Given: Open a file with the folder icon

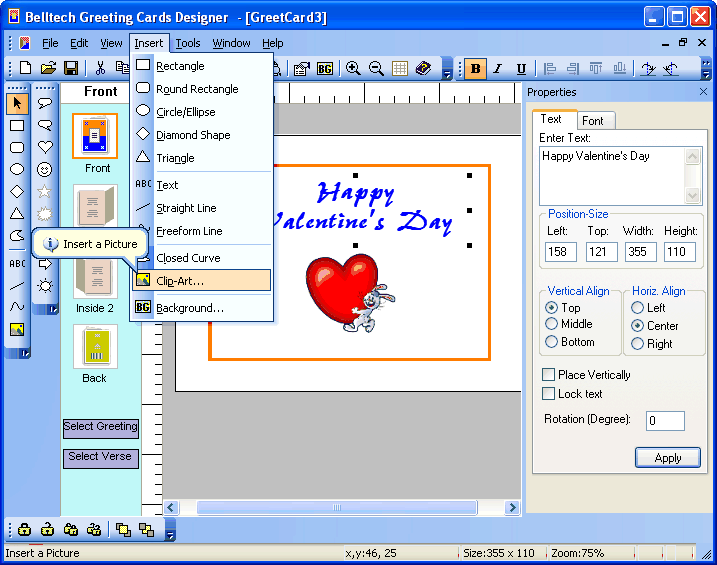Looking at the screenshot, I should (48, 68).
